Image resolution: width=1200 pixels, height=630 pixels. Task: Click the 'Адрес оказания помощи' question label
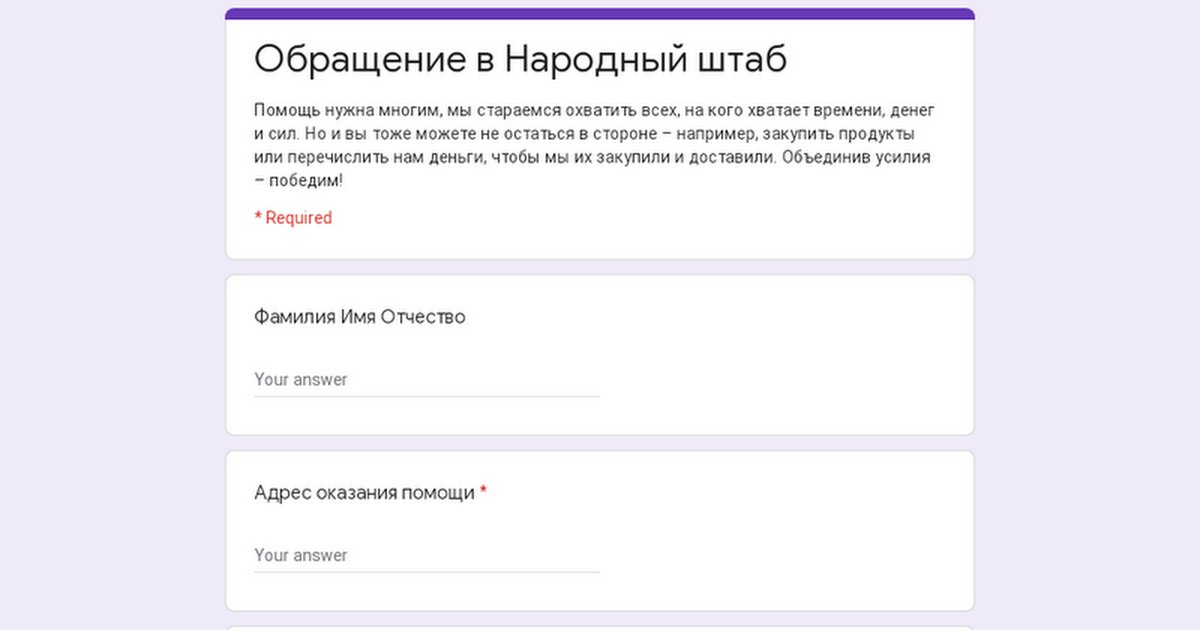(371, 493)
